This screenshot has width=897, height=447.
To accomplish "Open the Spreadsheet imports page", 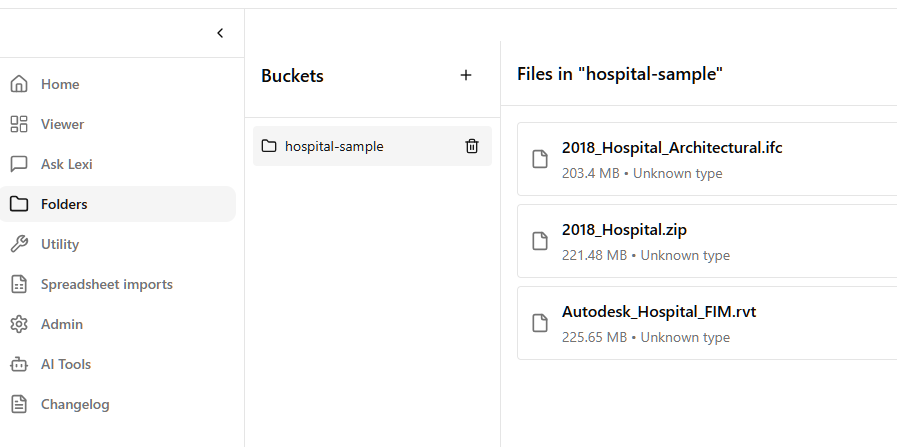I will tap(106, 284).
